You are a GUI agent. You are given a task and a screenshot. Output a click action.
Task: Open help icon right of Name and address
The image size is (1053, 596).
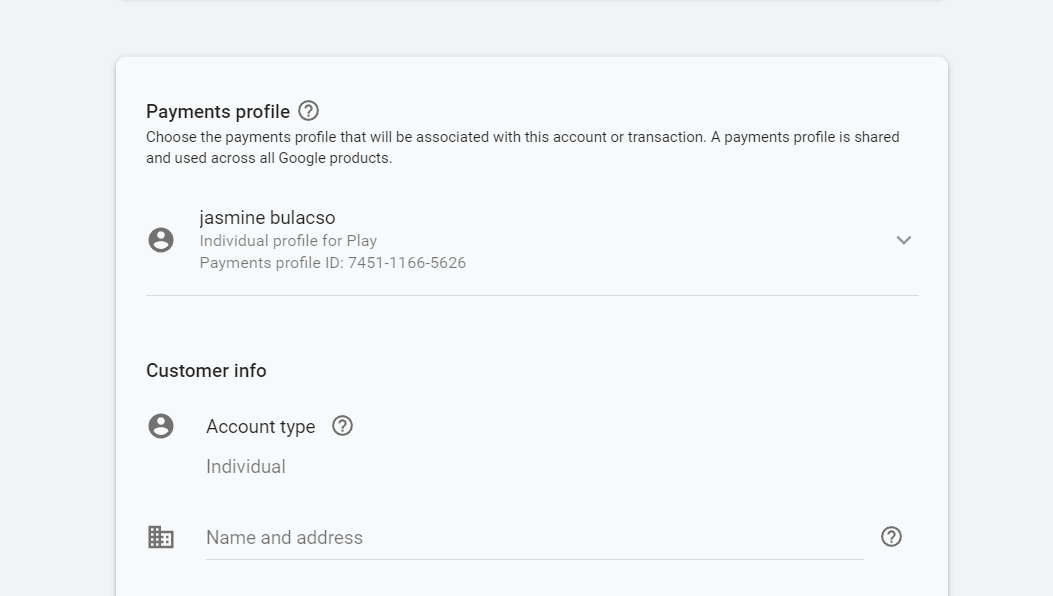[891, 537]
